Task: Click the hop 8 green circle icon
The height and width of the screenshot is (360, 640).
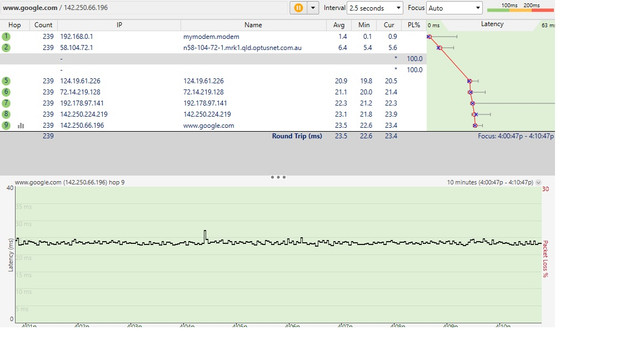Action: 6,114
